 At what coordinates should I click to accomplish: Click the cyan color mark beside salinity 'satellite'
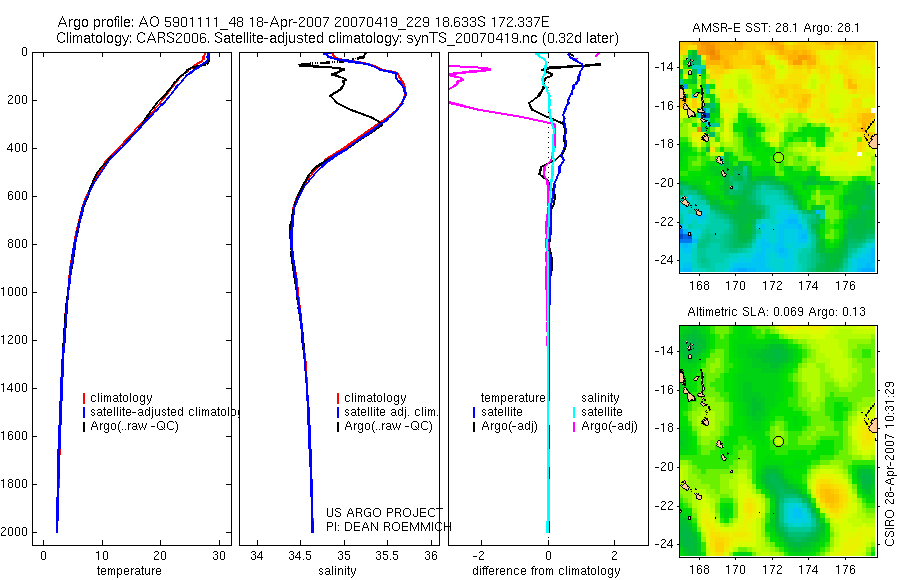574,412
